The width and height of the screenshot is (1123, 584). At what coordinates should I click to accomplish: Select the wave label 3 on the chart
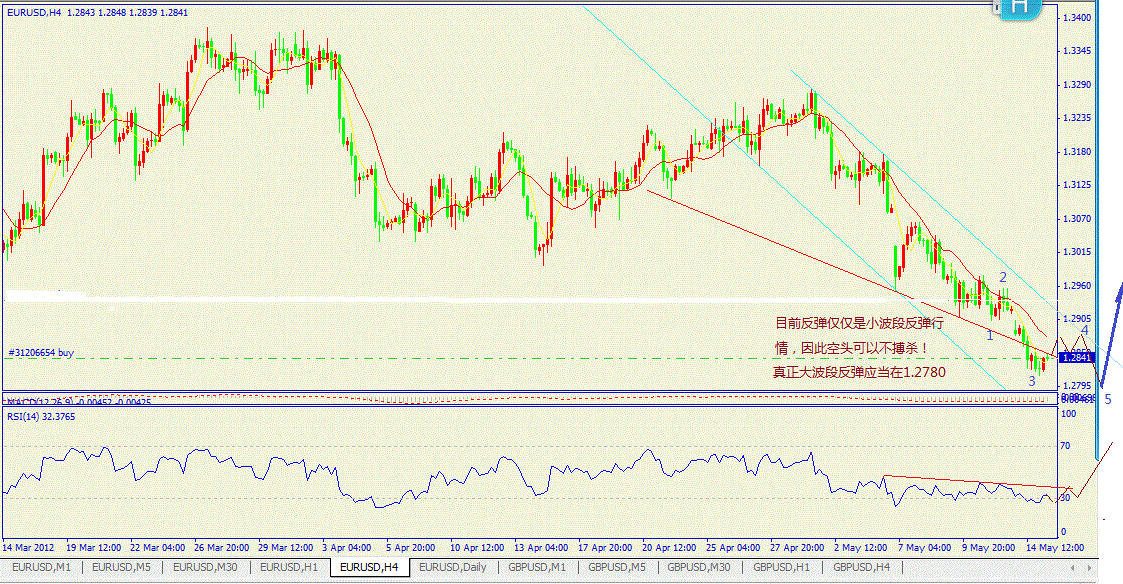pos(1031,381)
